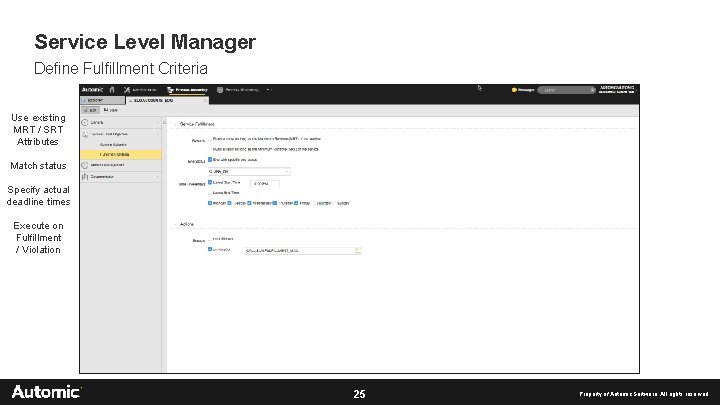Switch to the Explorer tab
This screenshot has width=720, height=405.
coord(102,100)
